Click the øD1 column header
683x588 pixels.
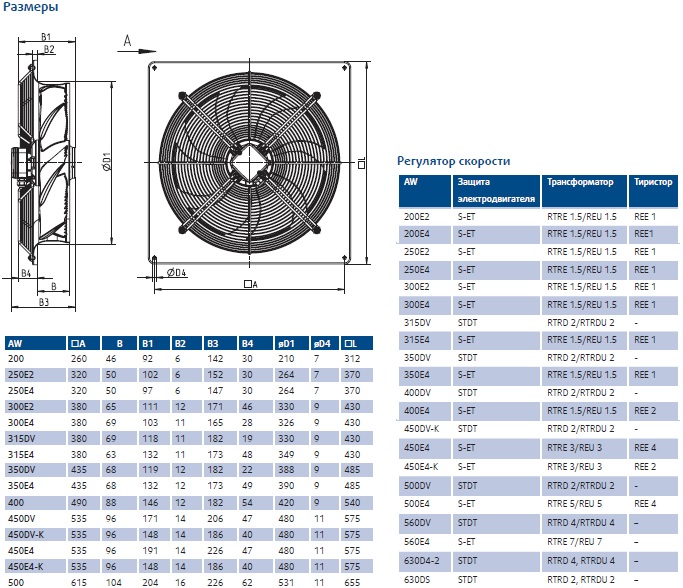(291, 343)
